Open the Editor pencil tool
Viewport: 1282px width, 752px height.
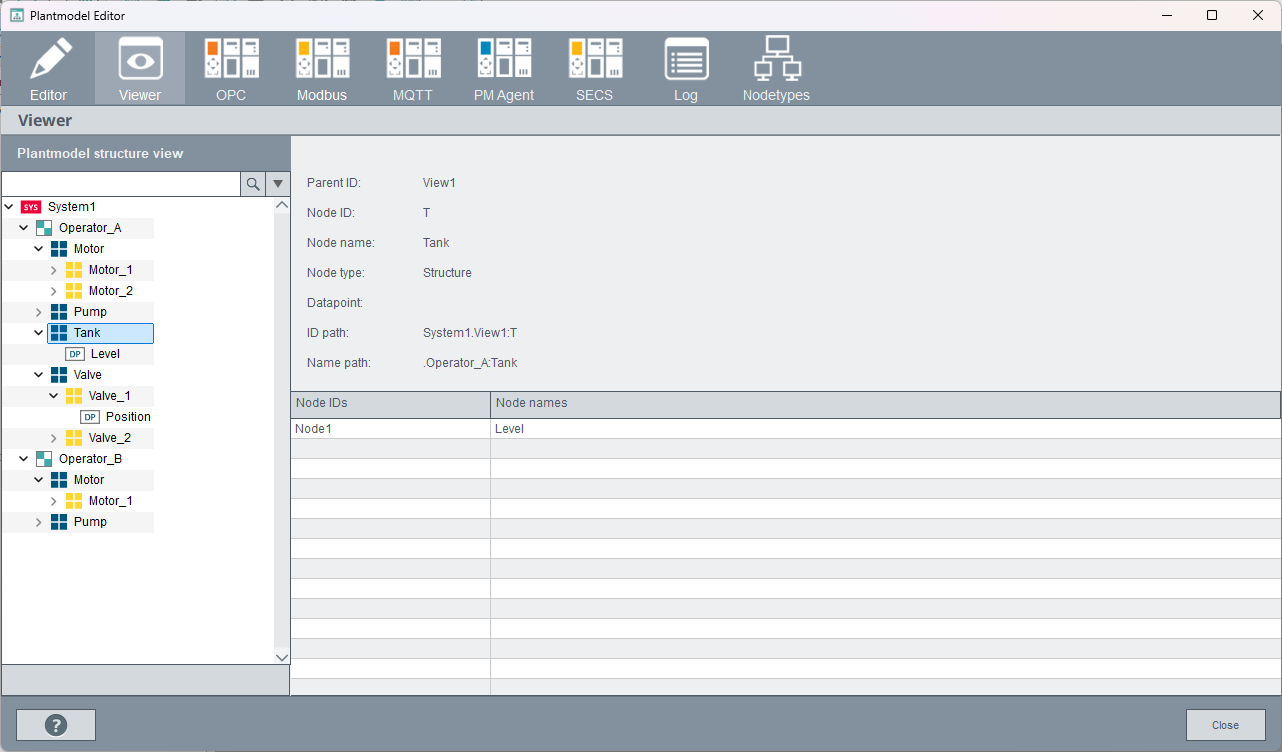[49, 68]
